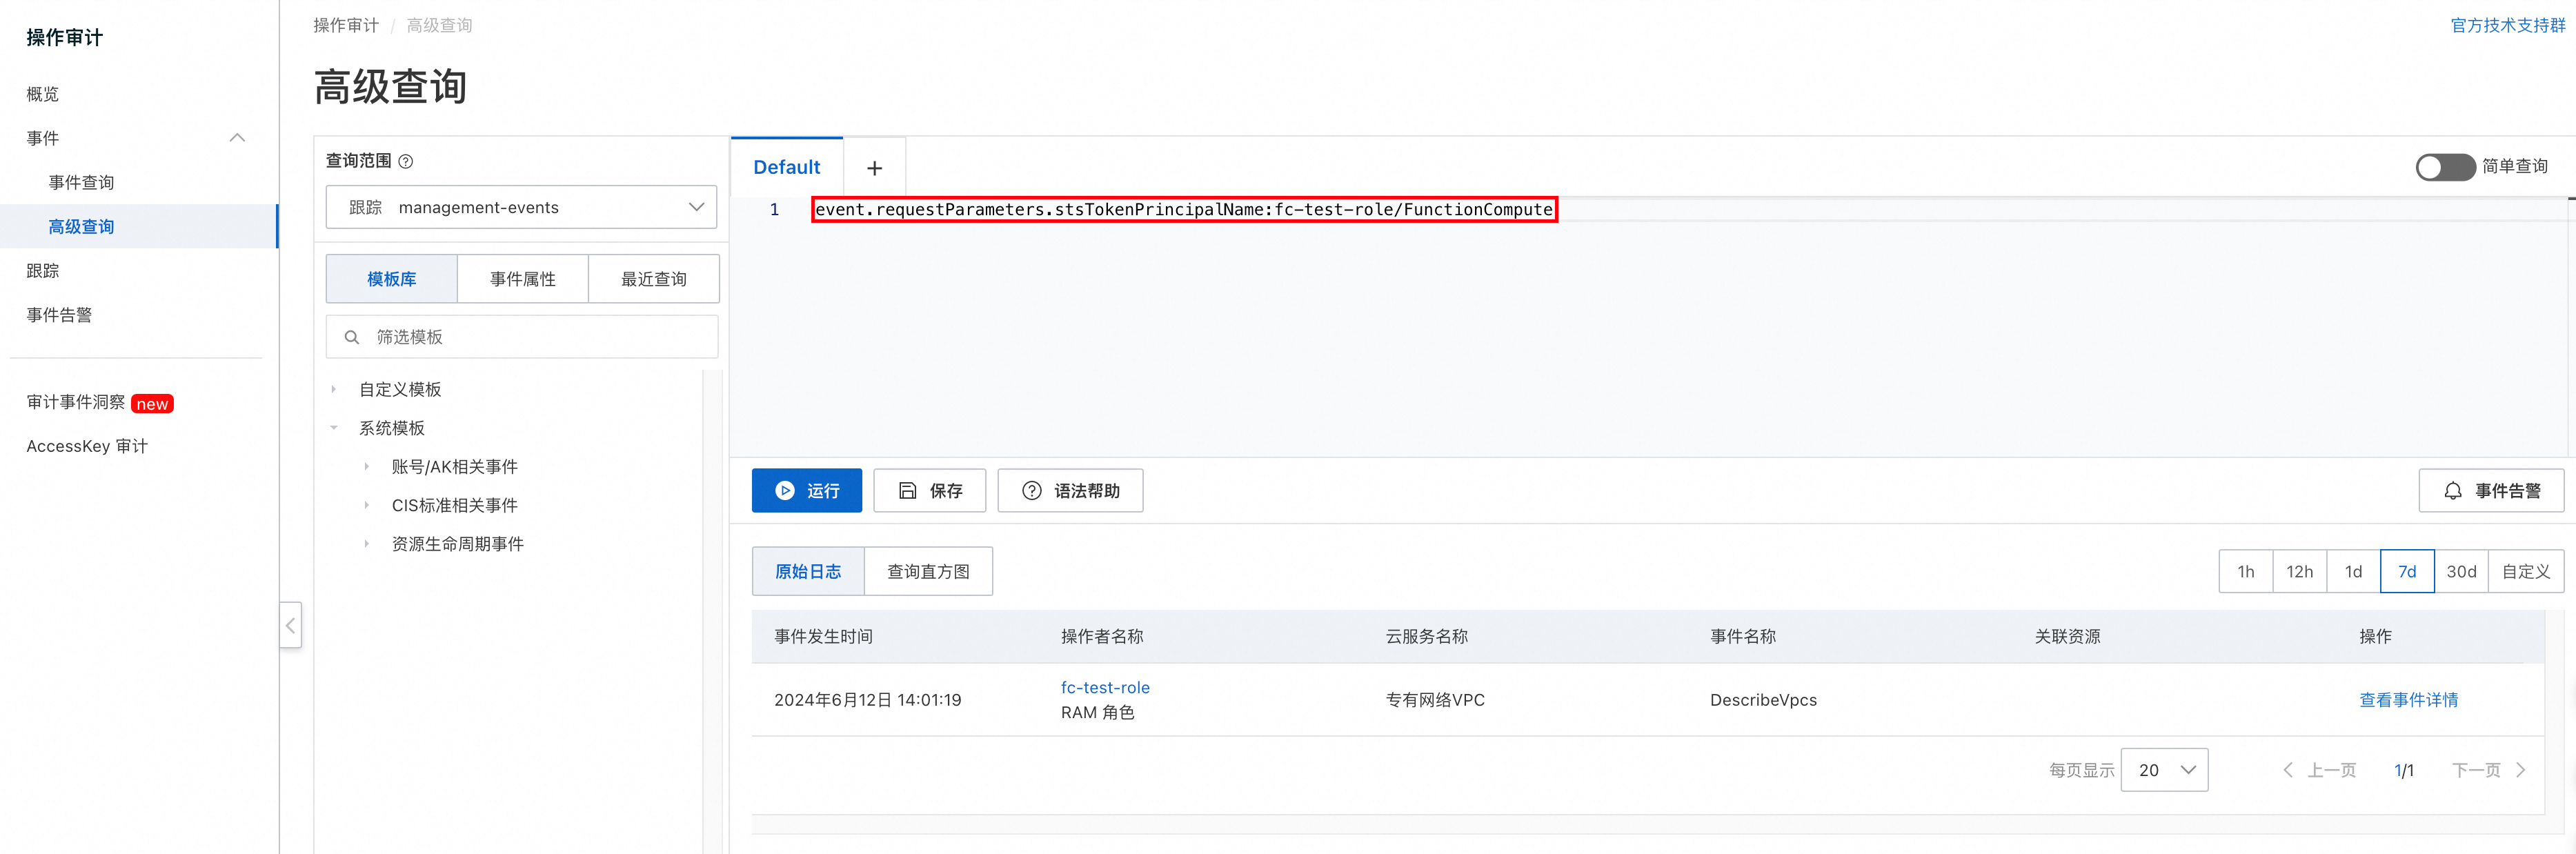
Task: Click into the query editor line 1
Action: (1183, 209)
